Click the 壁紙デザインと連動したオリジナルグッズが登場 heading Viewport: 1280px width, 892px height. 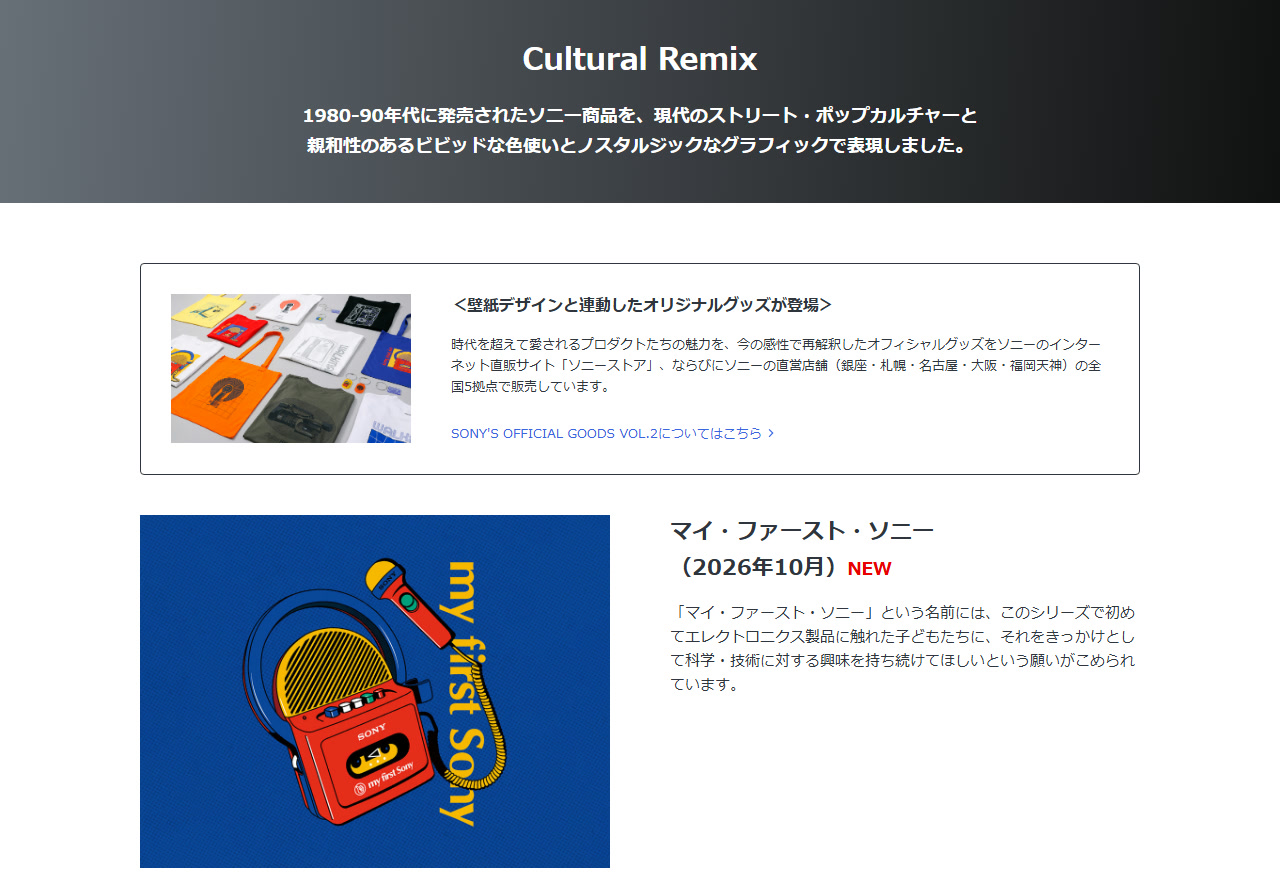[x=643, y=305]
